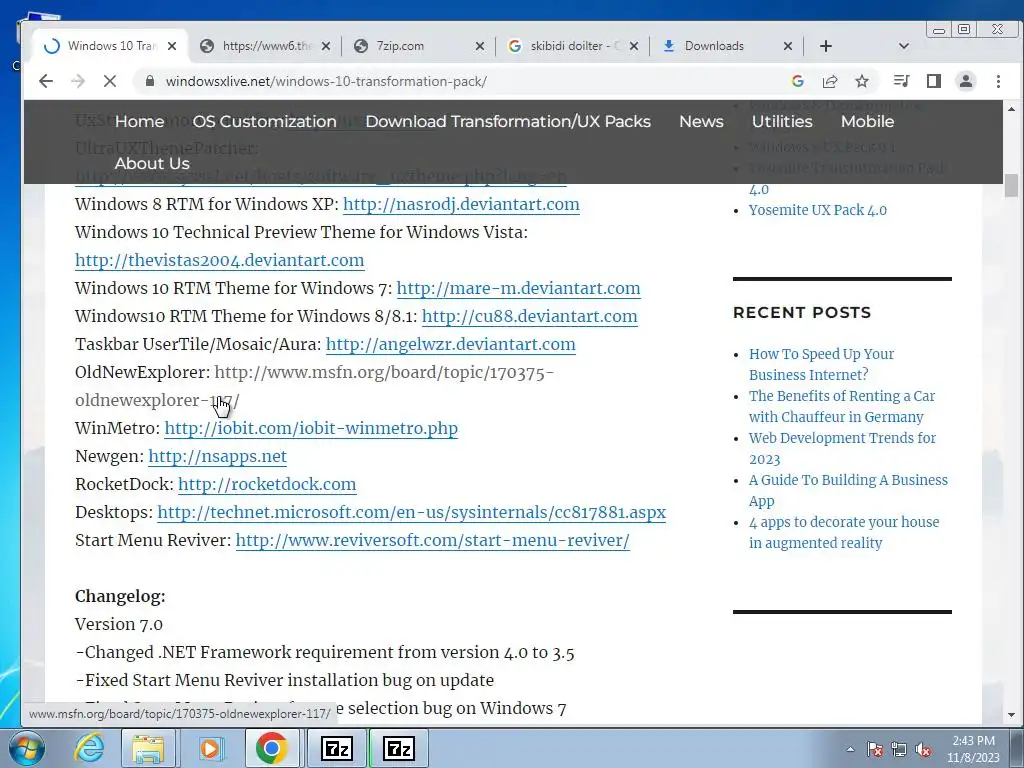The width and height of the screenshot is (1024, 768).
Task: Open Chrome three-dot menu
Action: [998, 81]
